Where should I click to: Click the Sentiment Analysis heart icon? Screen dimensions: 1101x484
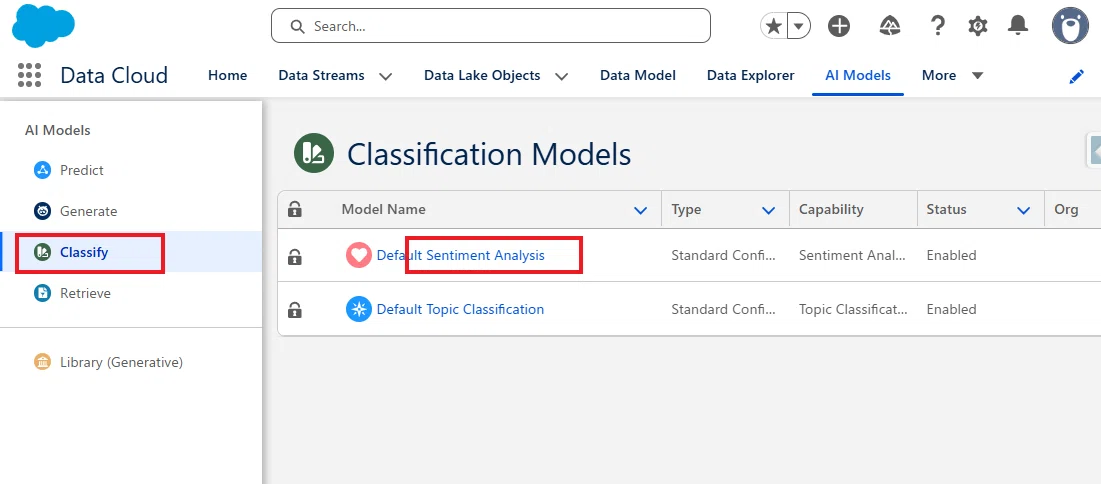pyautogui.click(x=359, y=255)
